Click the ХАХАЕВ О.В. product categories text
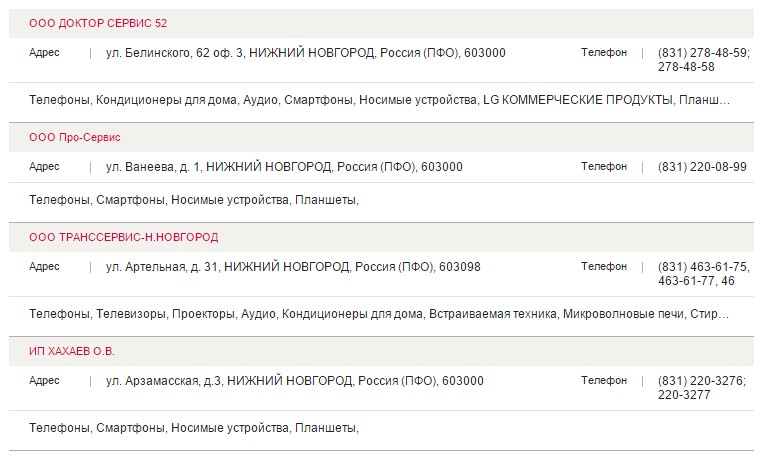The width and height of the screenshot is (765, 462). click(x=194, y=428)
